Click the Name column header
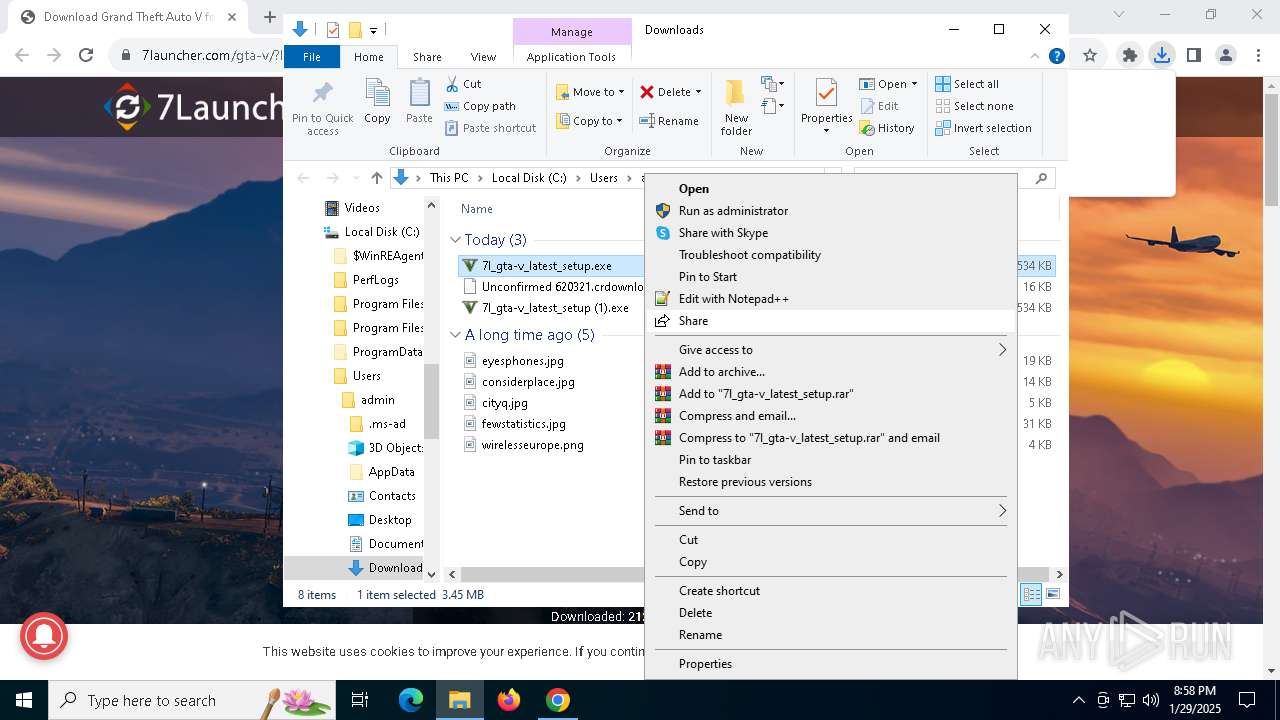Image resolution: width=1280 pixels, height=720 pixels. tap(477, 209)
